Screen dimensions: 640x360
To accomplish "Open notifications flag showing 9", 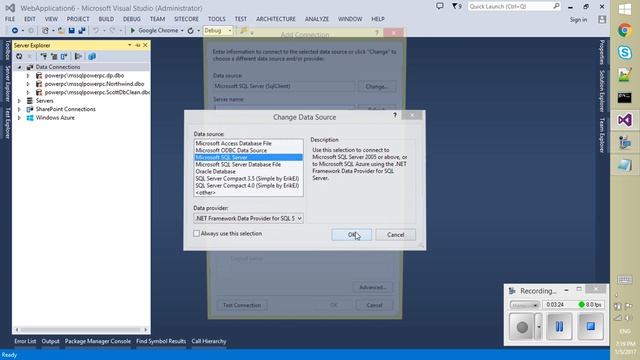I will 456,6.
